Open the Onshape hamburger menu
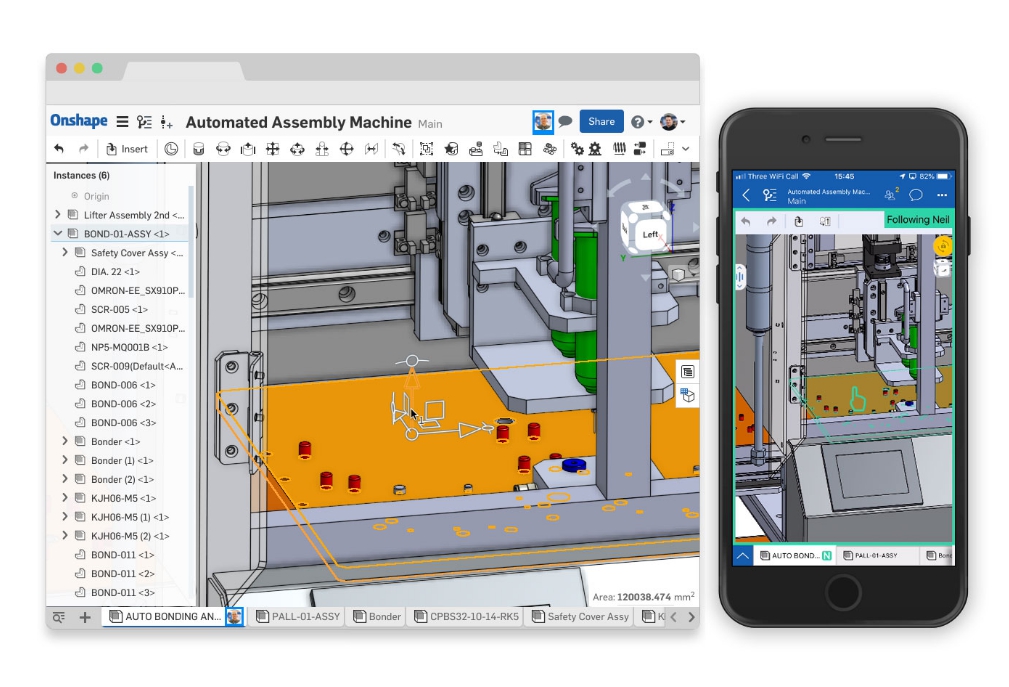 pos(122,122)
